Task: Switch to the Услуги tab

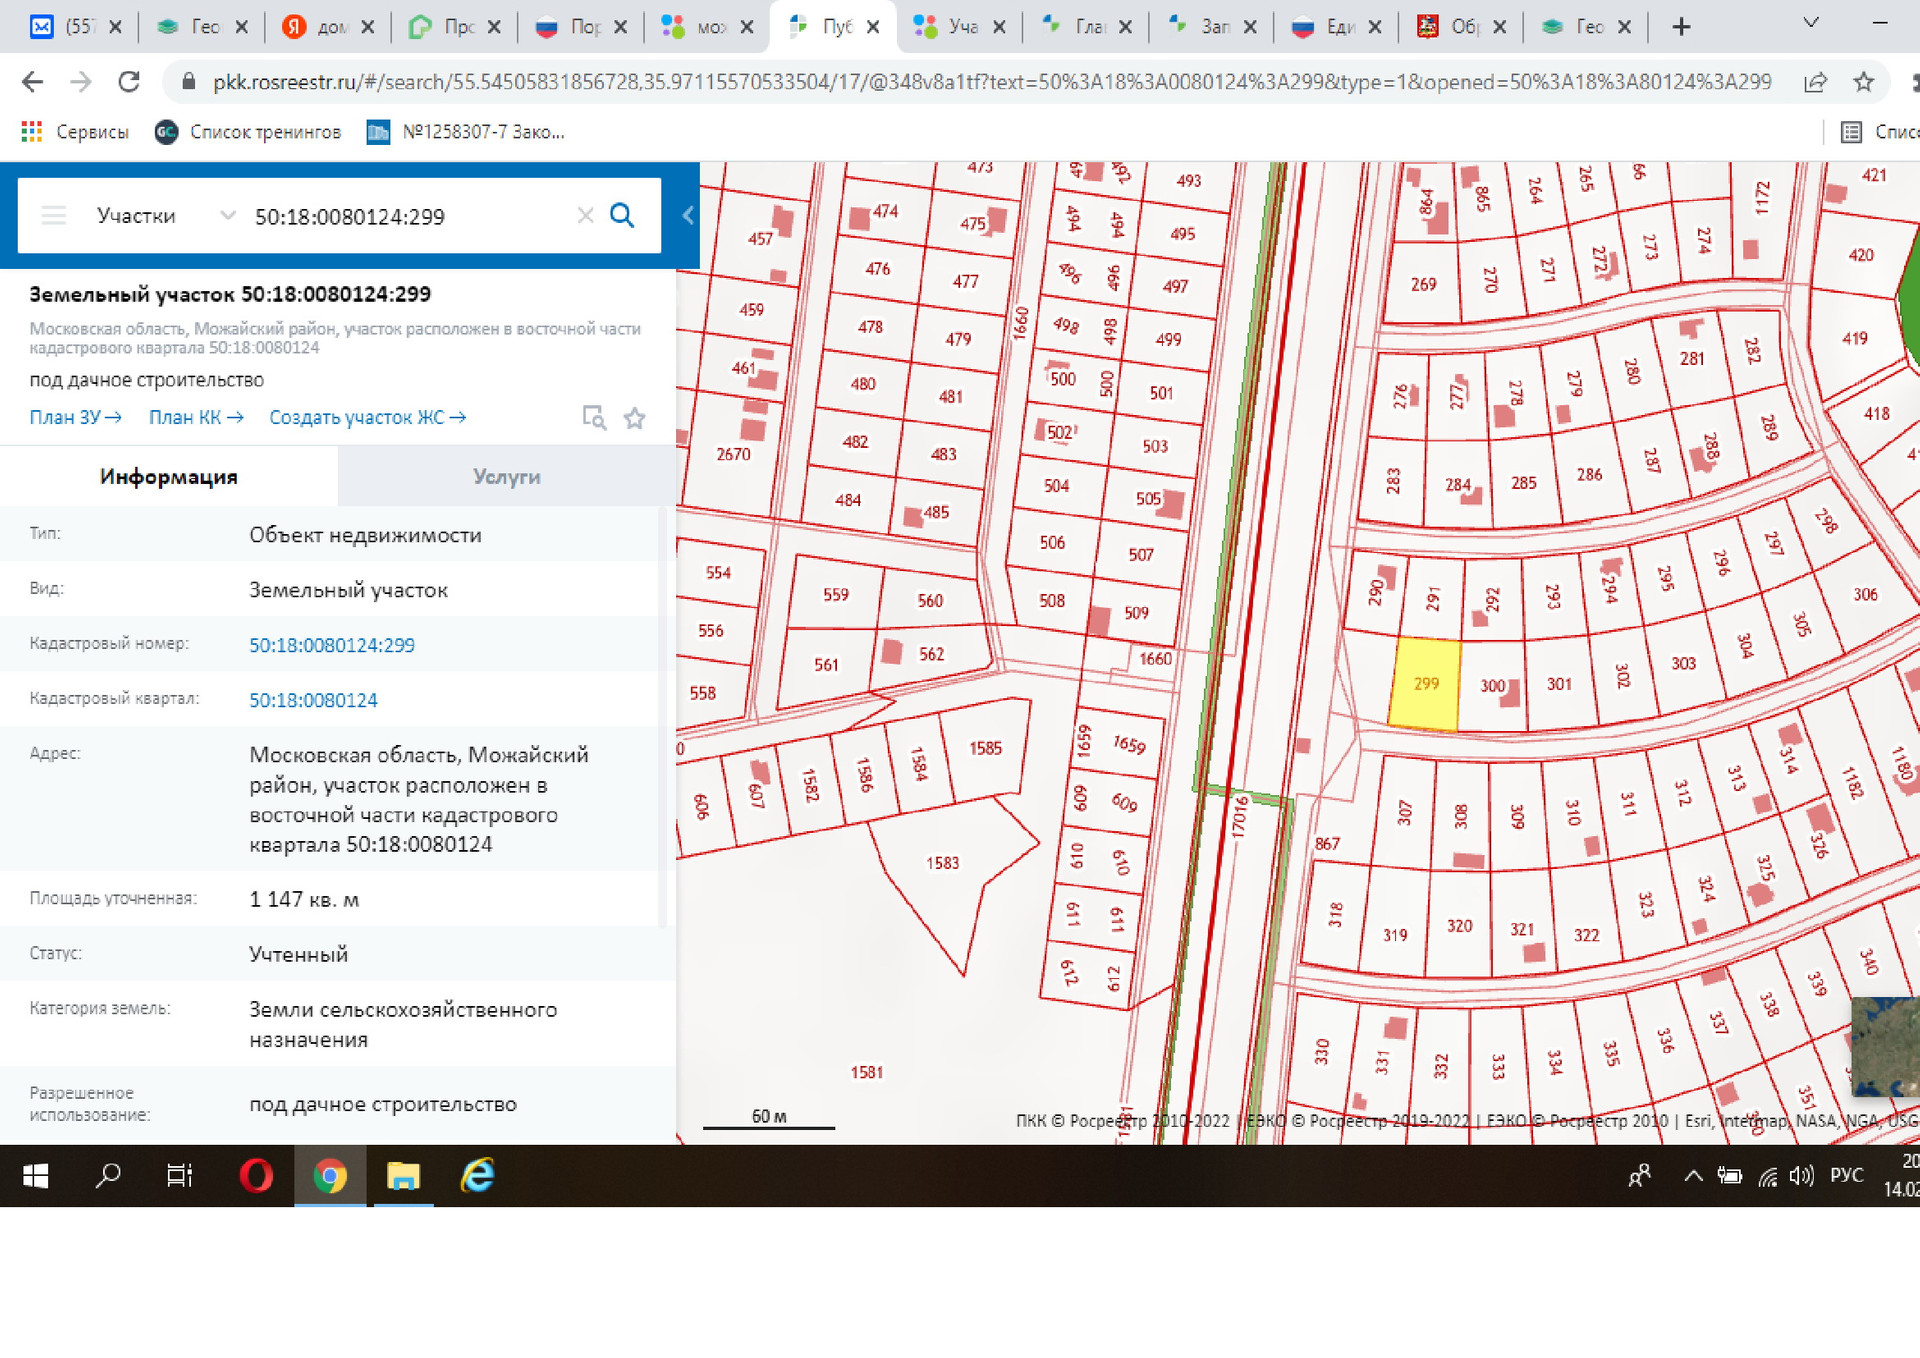Action: click(506, 477)
